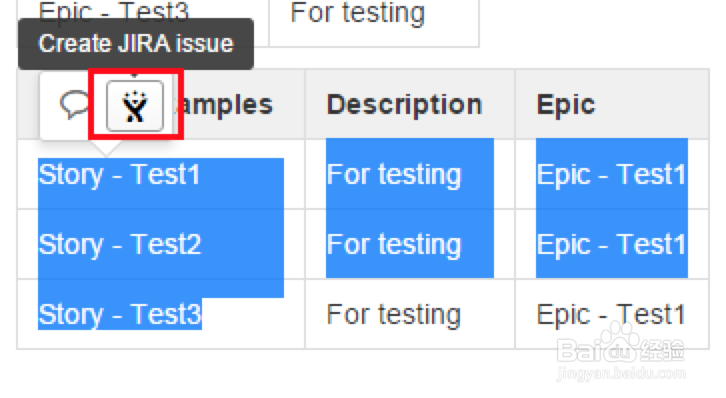Click the Create JIRA issue tooltip

pos(136,44)
